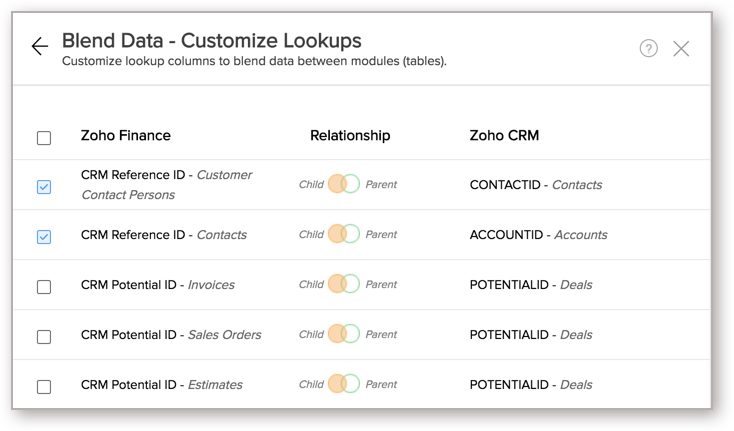The width and height of the screenshot is (734, 431).
Task: Select the ACCOUNTID - Accounts cell
Action: (538, 235)
